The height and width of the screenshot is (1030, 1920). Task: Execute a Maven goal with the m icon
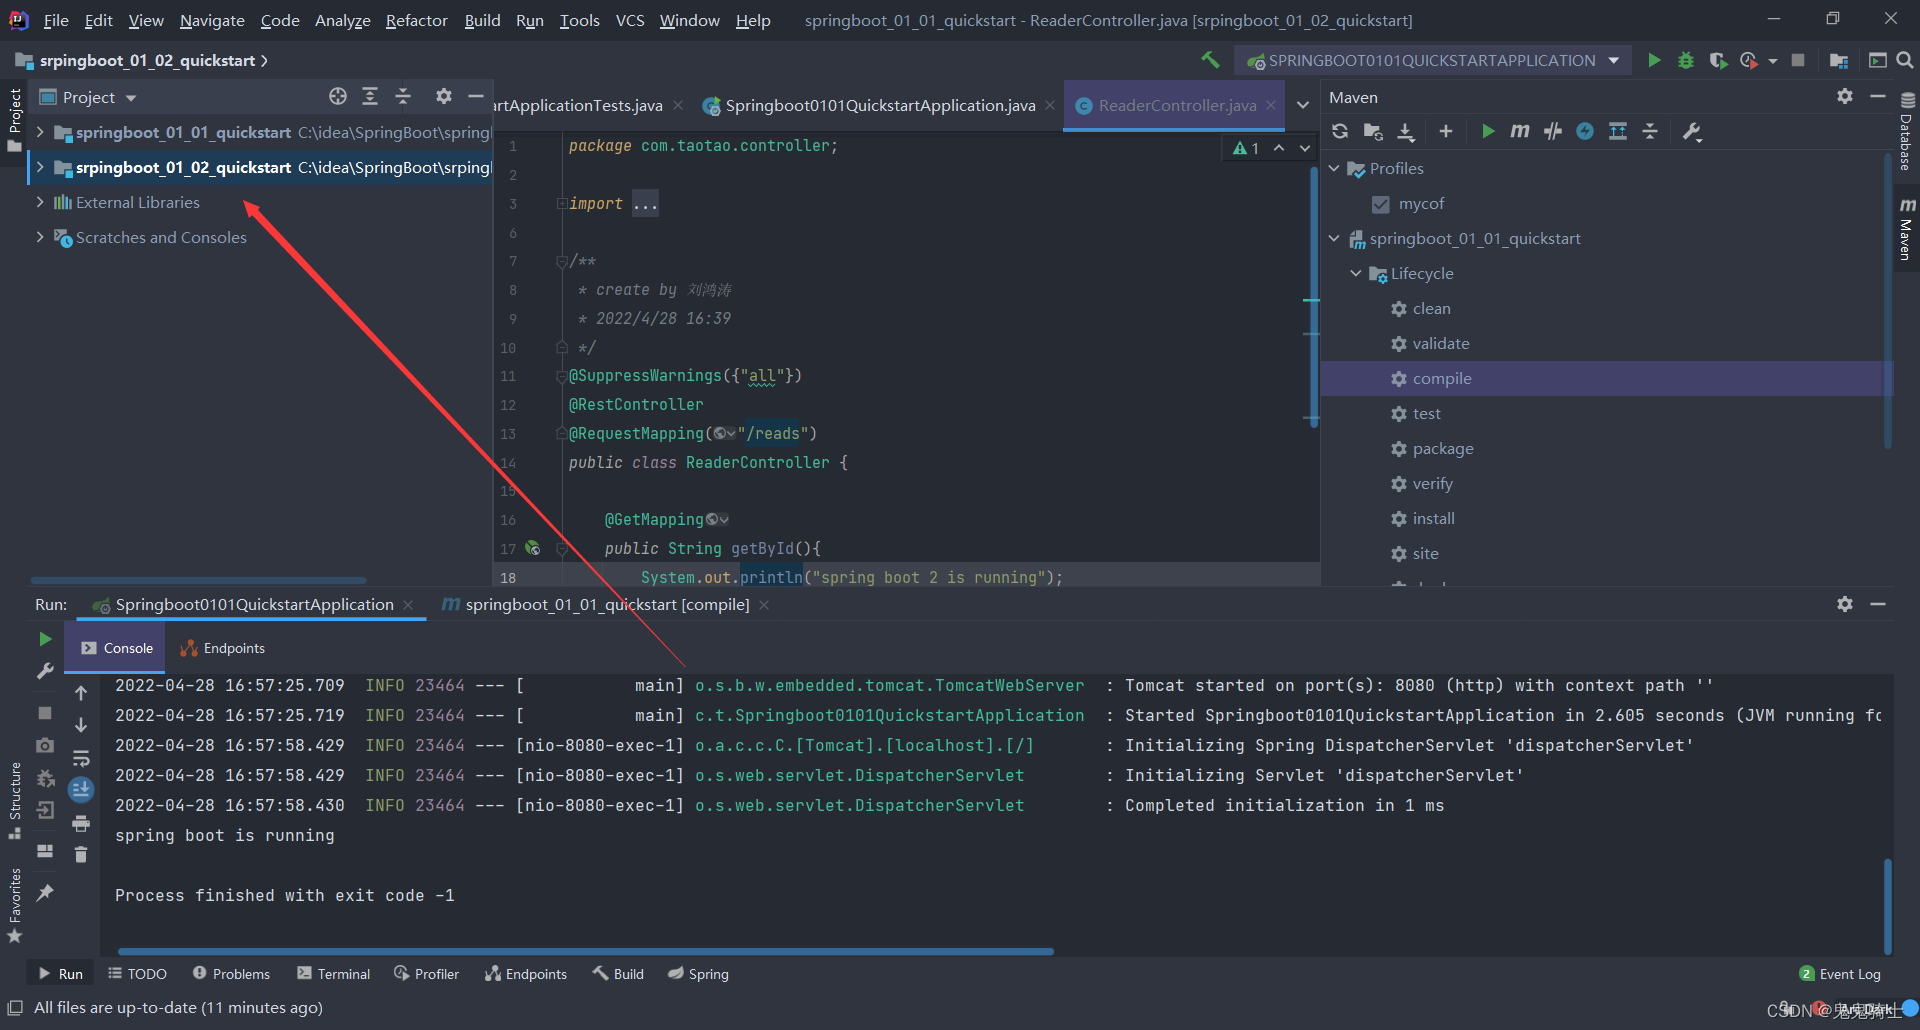click(x=1520, y=131)
